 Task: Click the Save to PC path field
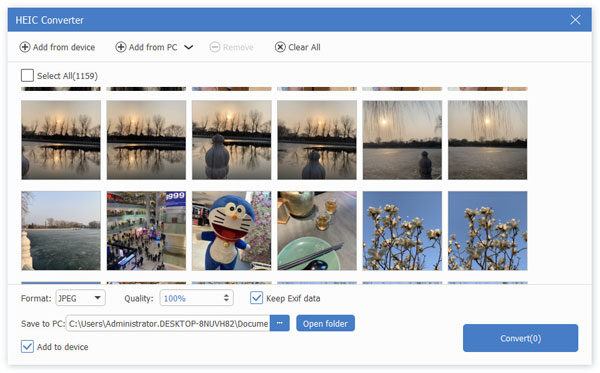(168, 323)
